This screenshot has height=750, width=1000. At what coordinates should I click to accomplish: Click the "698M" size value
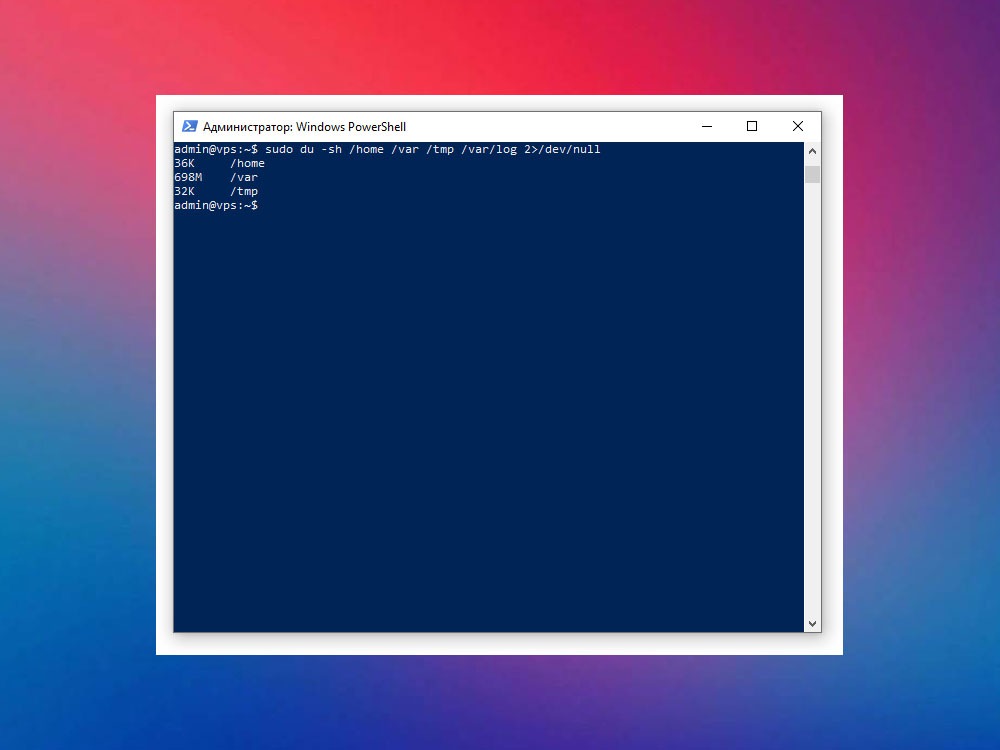click(188, 177)
